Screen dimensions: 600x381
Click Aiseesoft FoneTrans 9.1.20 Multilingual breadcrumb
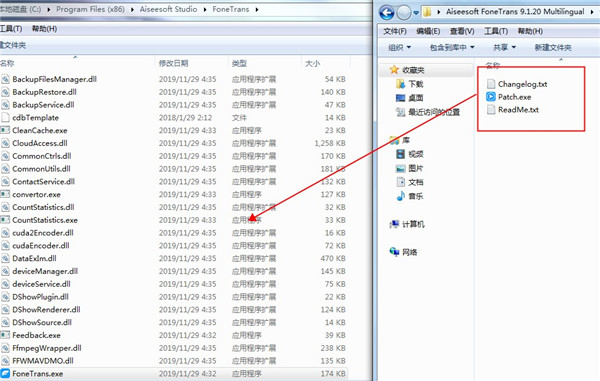click(x=515, y=12)
